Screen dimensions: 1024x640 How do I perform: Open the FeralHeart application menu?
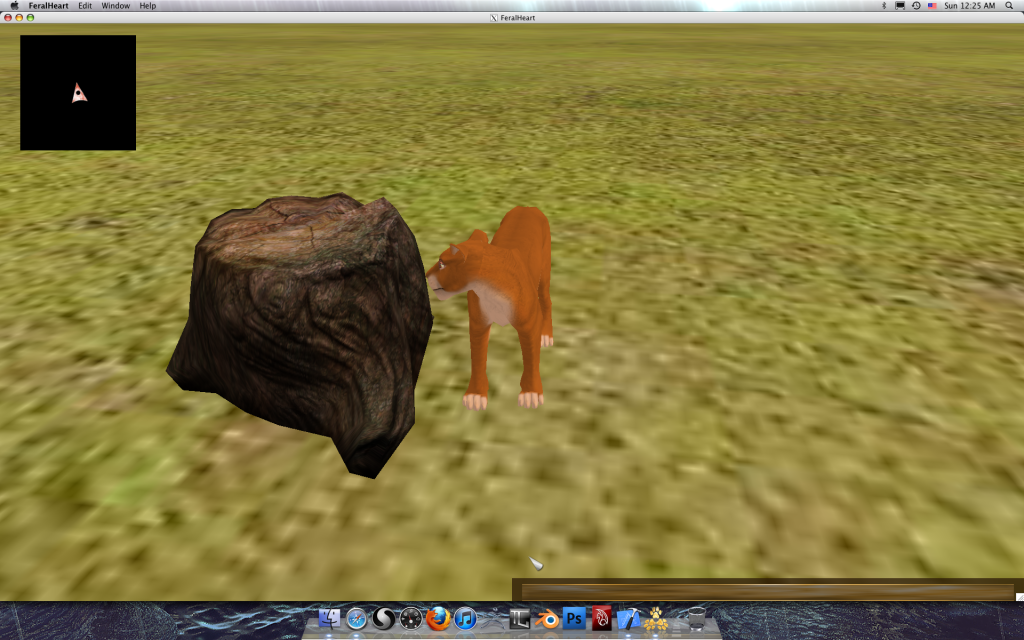tap(48, 5)
